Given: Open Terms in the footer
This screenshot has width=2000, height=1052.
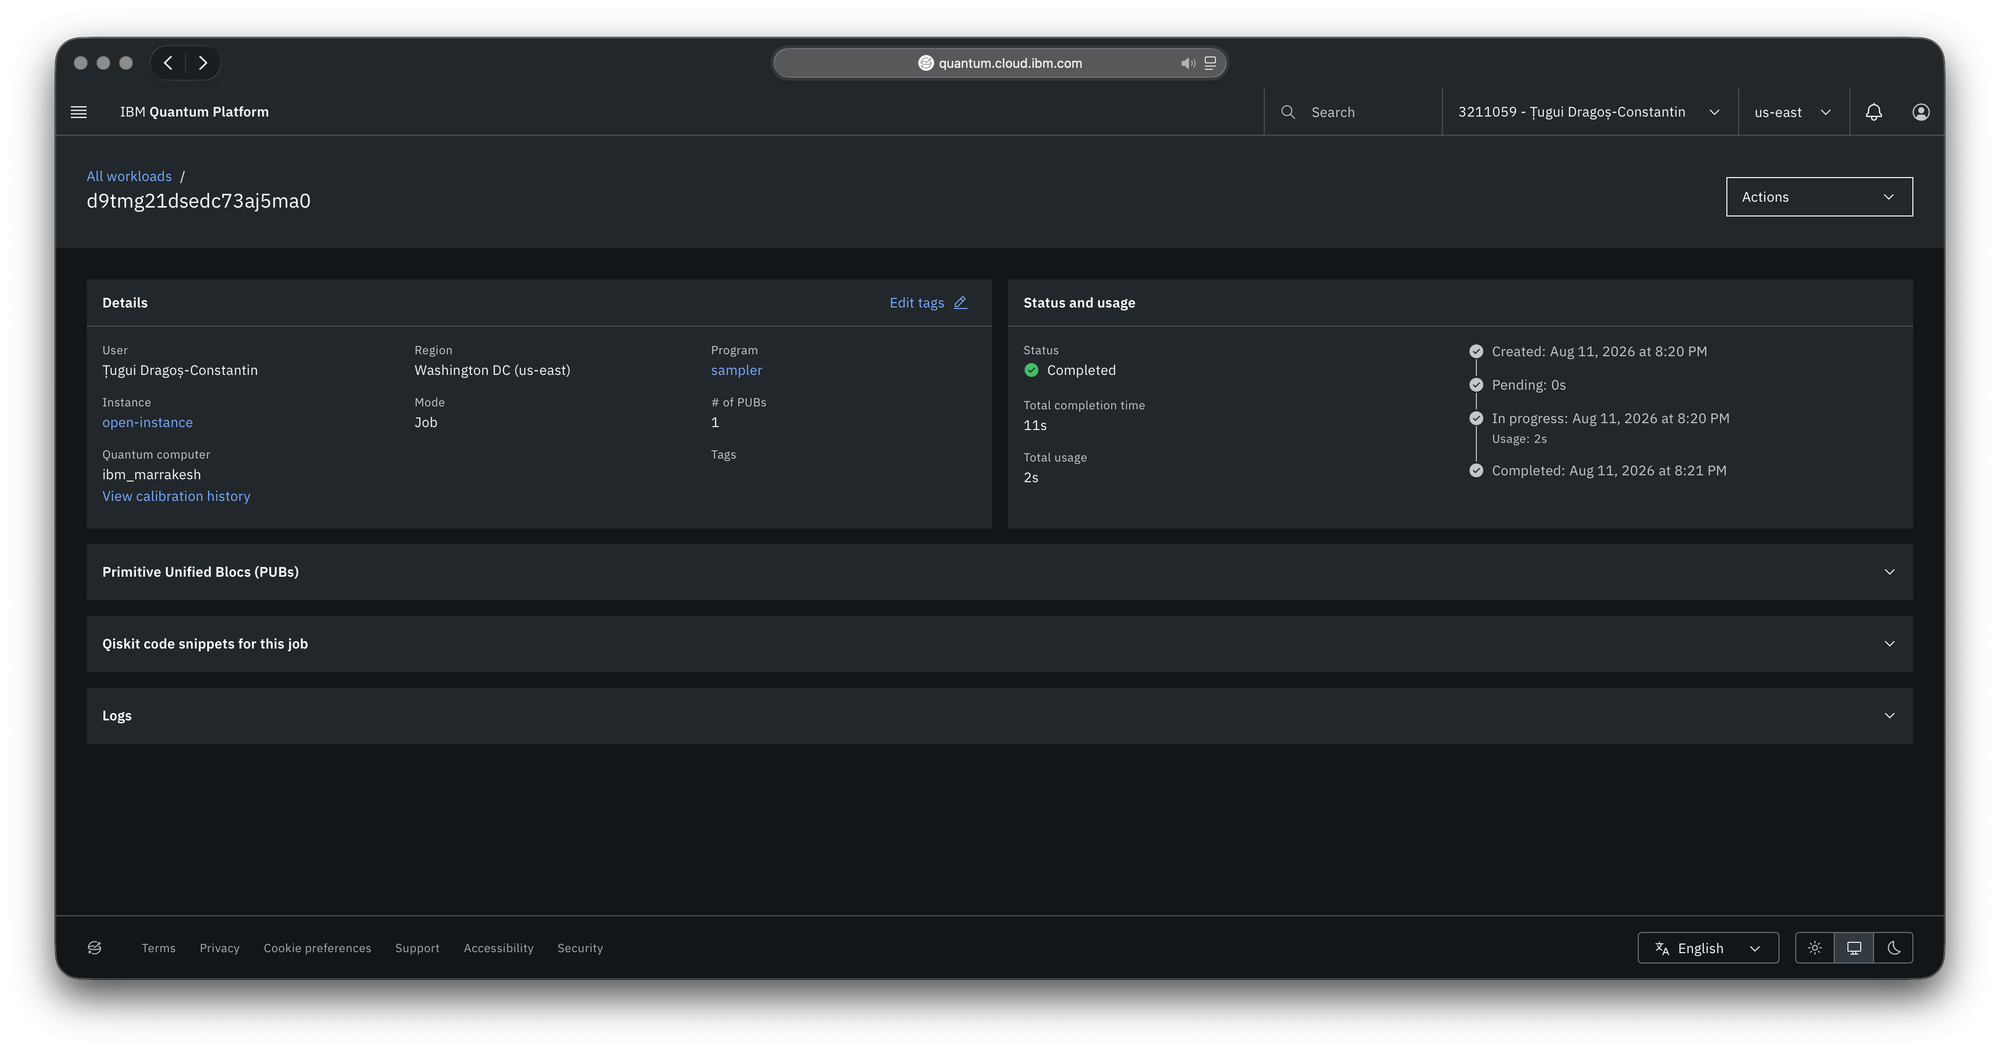Looking at the screenshot, I should (x=158, y=948).
